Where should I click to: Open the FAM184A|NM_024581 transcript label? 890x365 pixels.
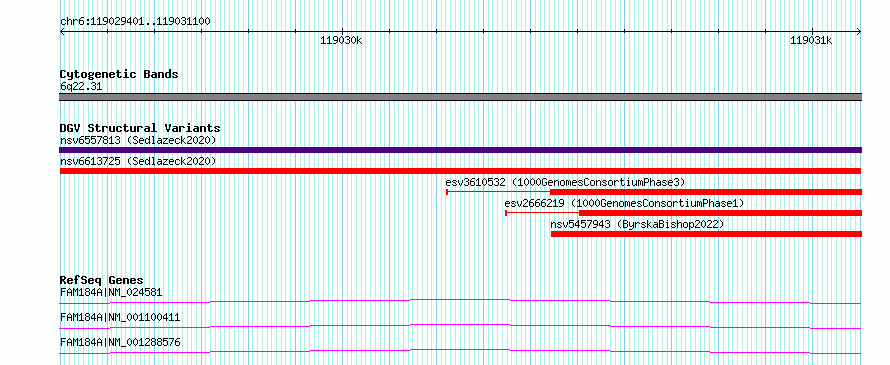111,292
